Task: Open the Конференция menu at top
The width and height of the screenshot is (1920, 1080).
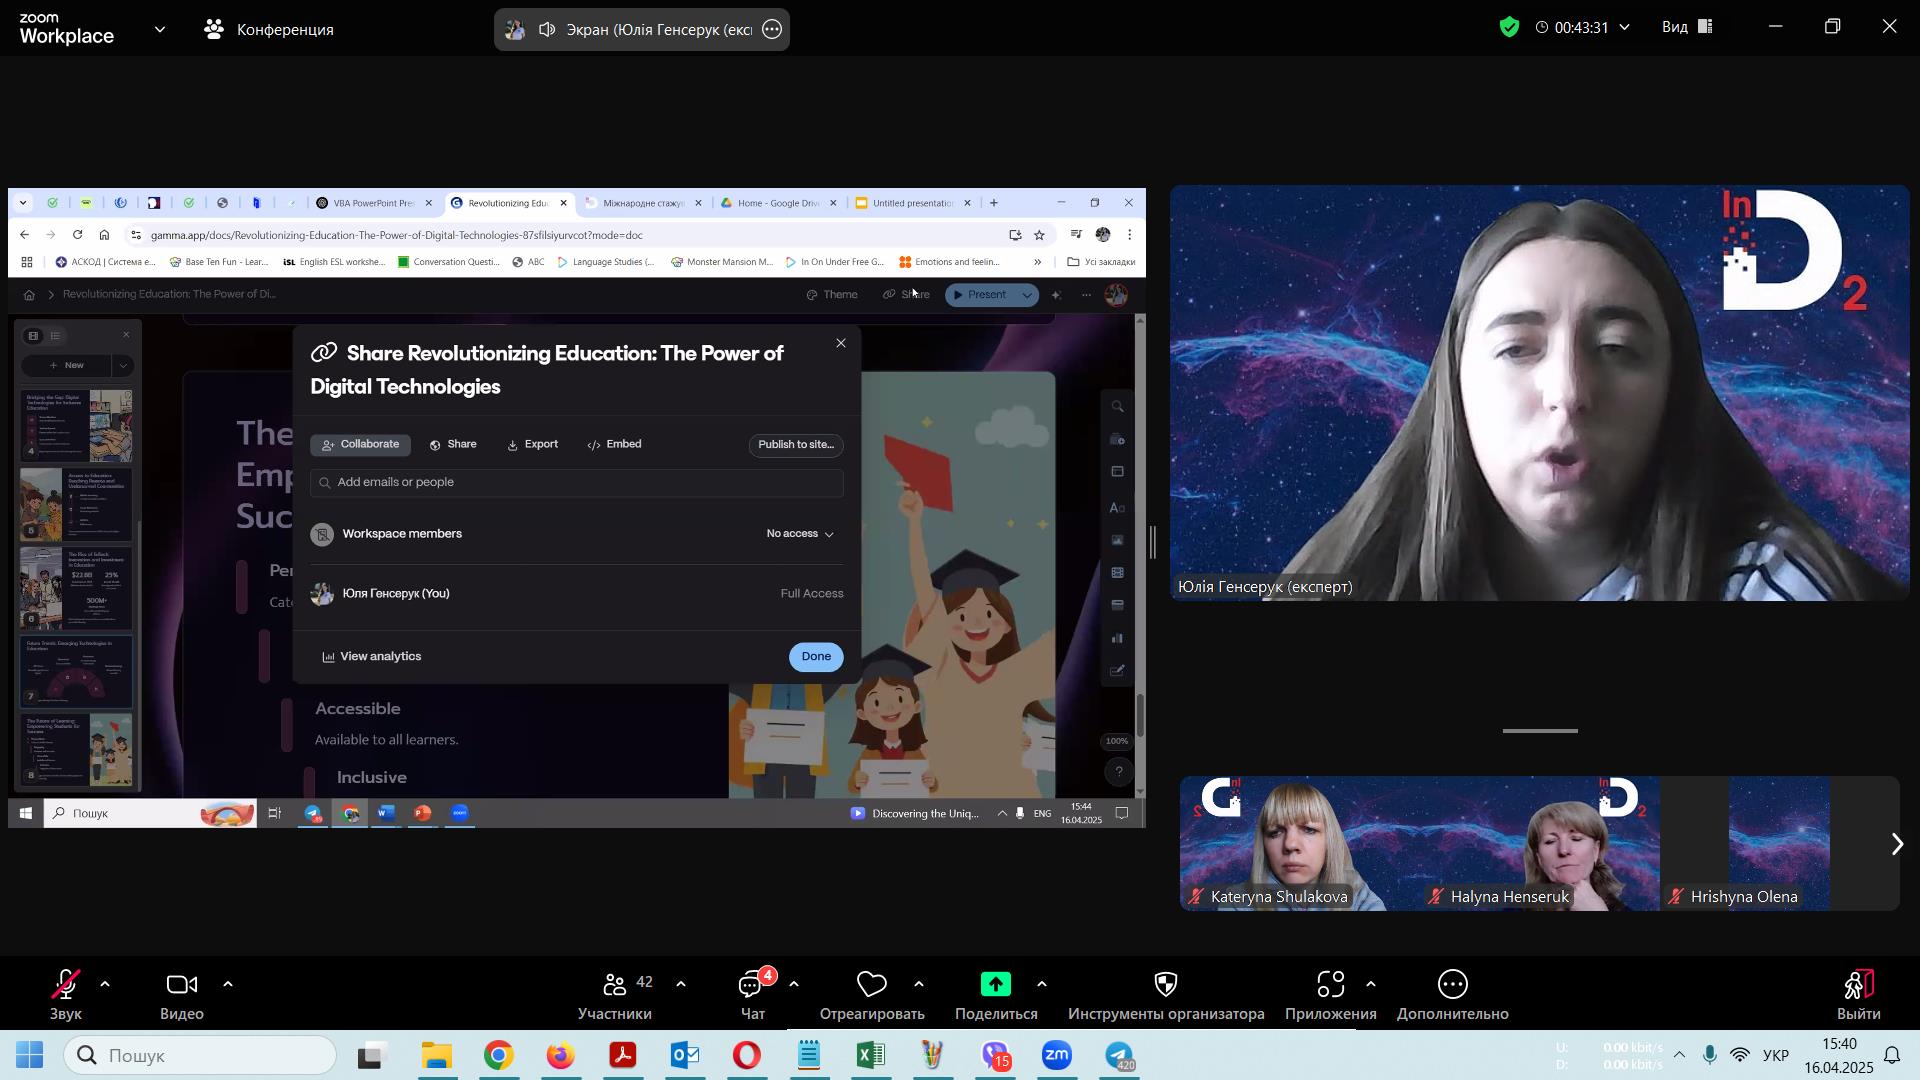Action: point(269,29)
